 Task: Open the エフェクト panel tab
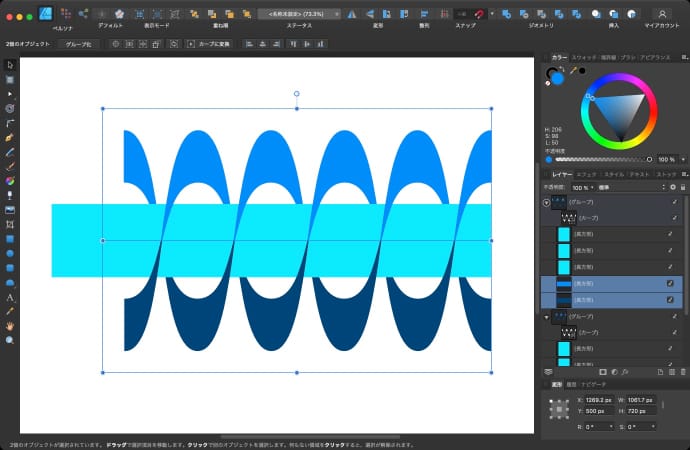(x=587, y=174)
